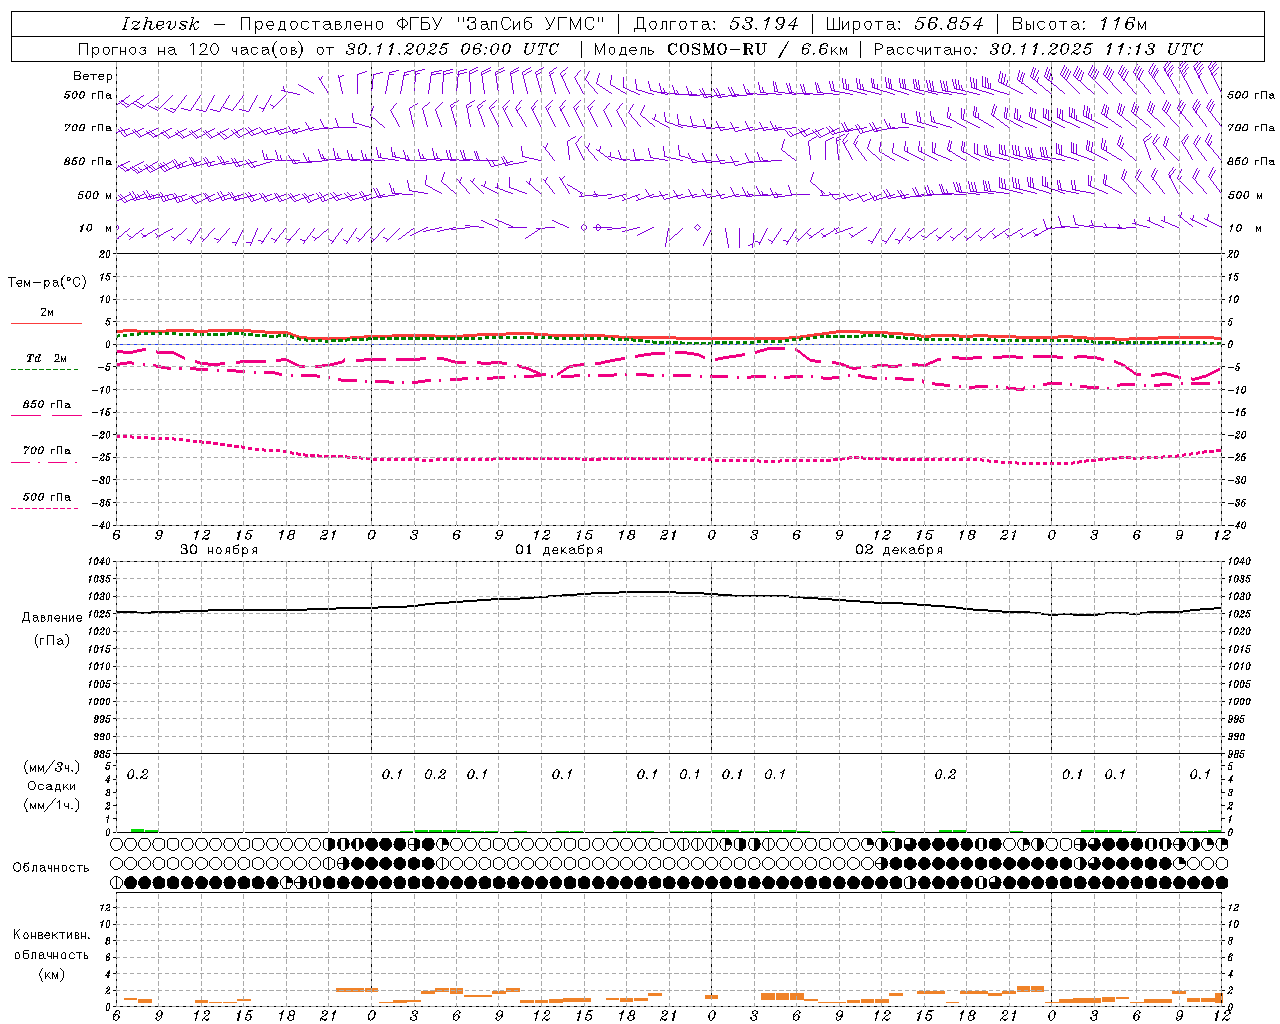Viewport: 1280px width, 1024px height.
Task: Click the Осадки precipitation label
Action: [x=52, y=786]
